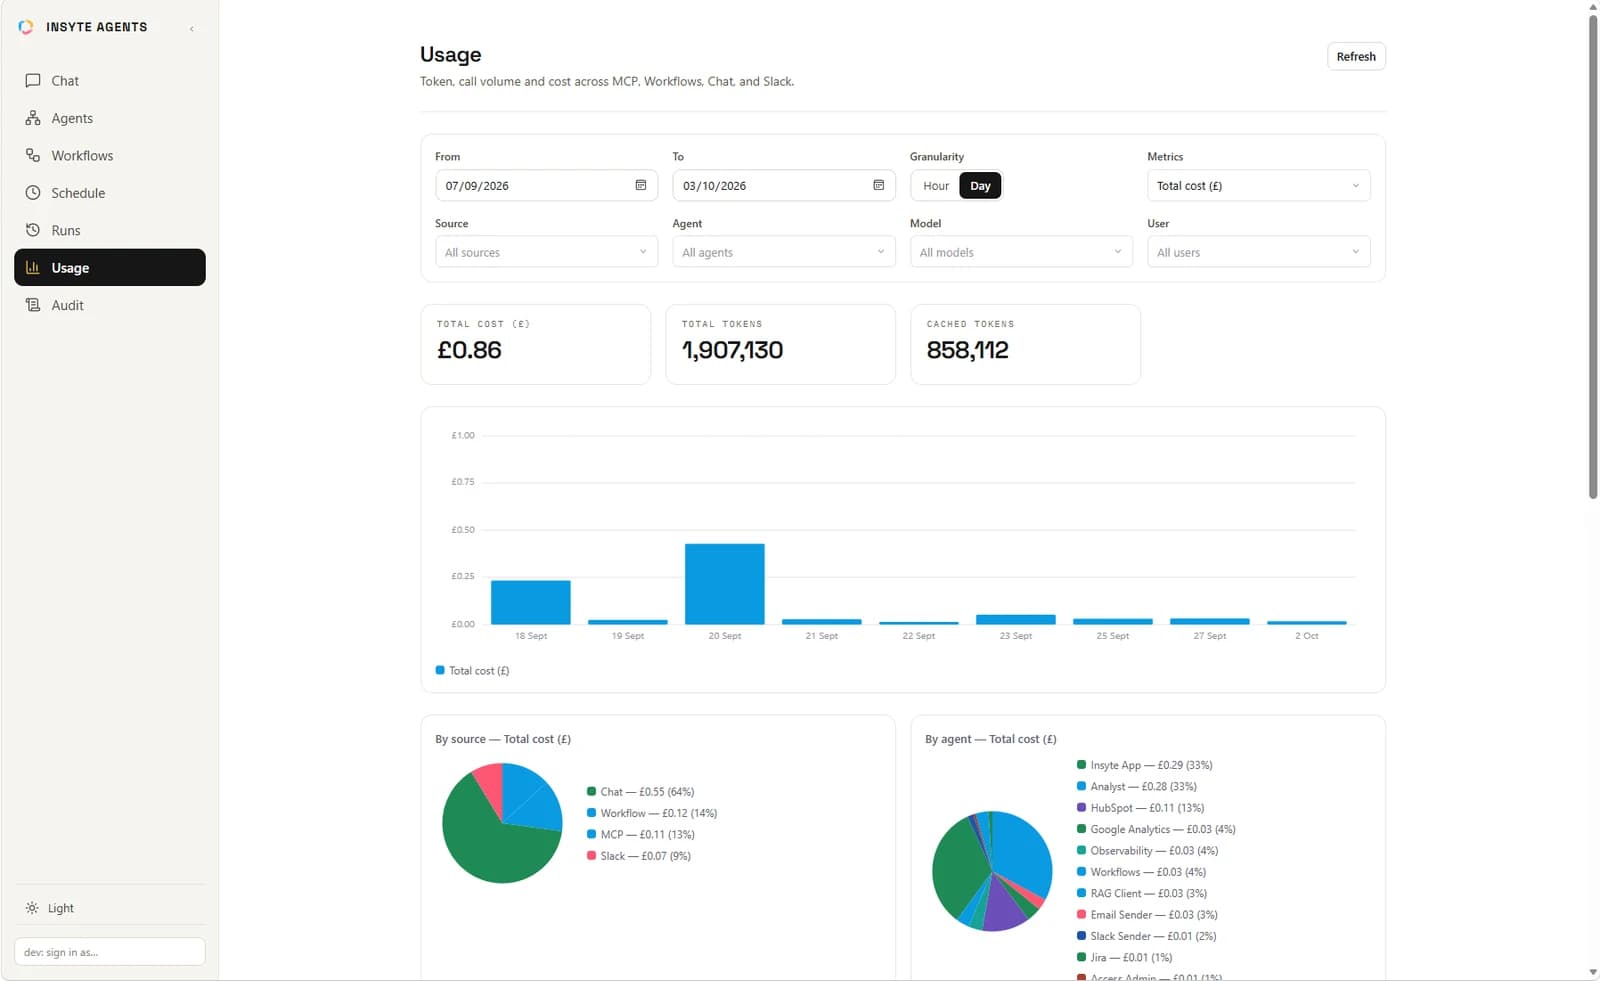Click the Agents hierarchy icon
1600x981 pixels.
pyautogui.click(x=33, y=118)
